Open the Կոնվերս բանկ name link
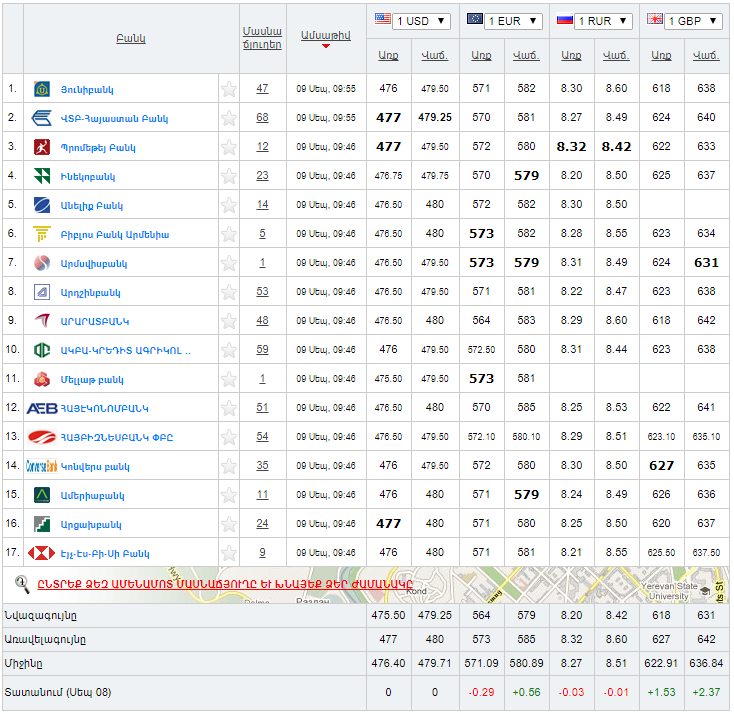Screen dimensions: 734x714 [95, 466]
